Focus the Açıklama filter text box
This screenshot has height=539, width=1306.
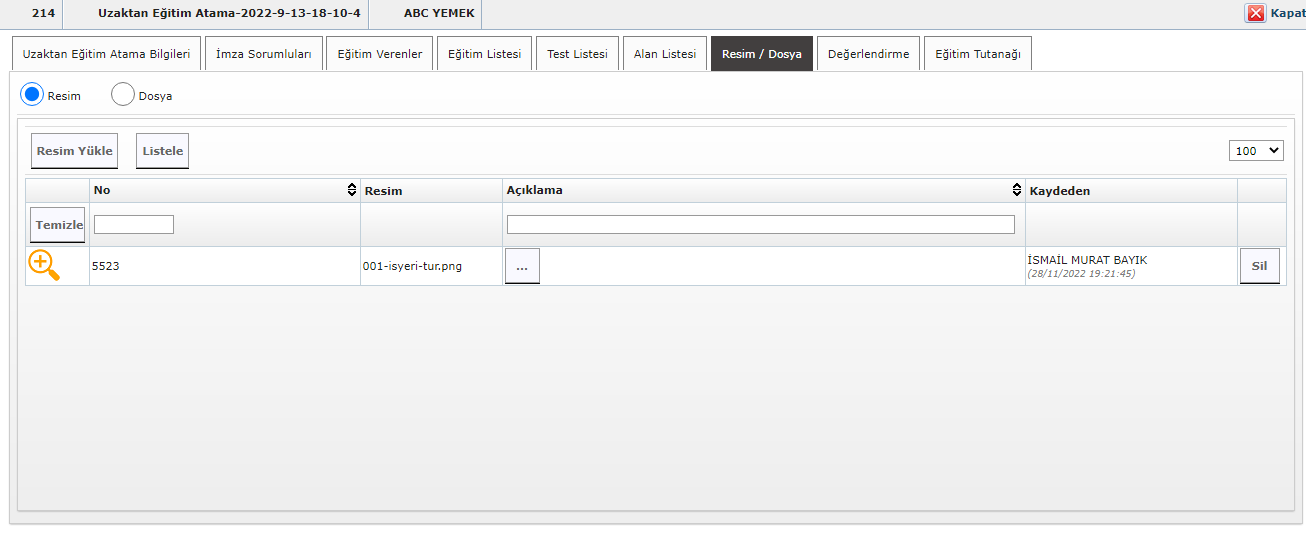pos(760,225)
